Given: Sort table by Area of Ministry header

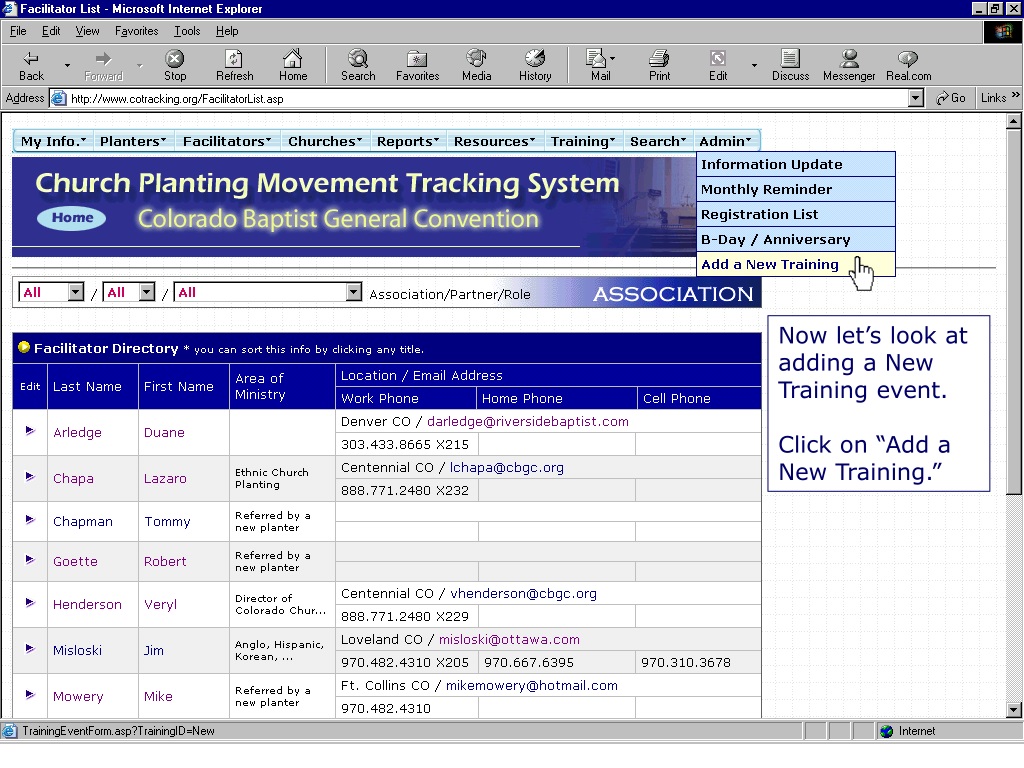Looking at the screenshot, I should (x=260, y=387).
